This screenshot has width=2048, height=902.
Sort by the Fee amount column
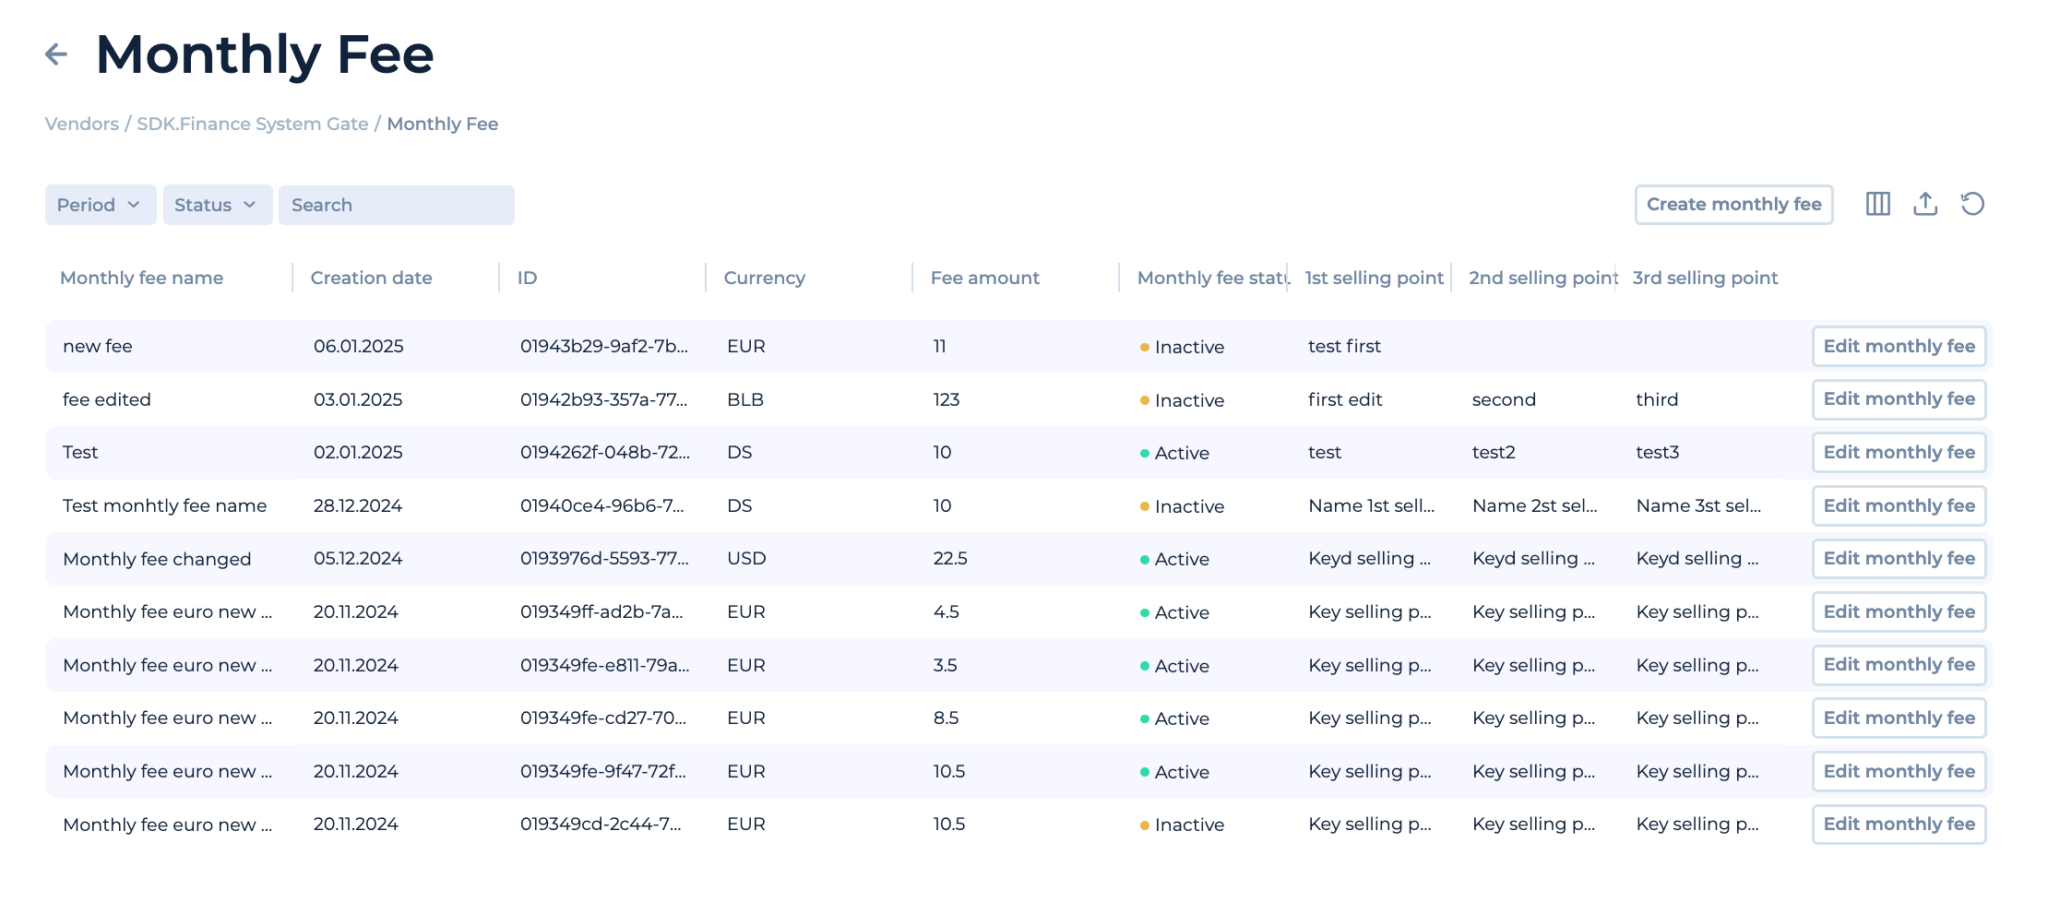coord(984,277)
